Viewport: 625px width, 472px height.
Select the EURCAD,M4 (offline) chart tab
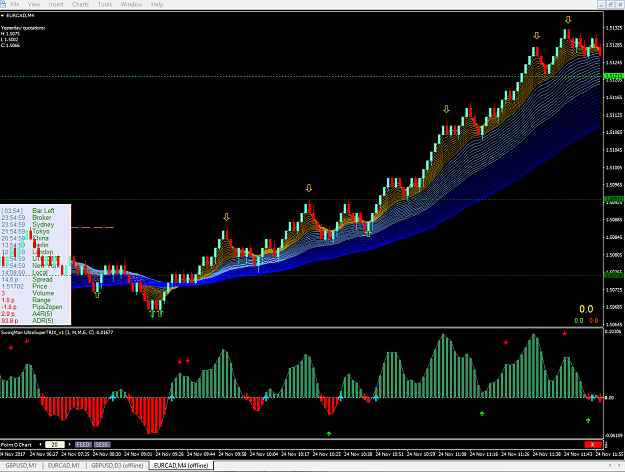coord(181,465)
